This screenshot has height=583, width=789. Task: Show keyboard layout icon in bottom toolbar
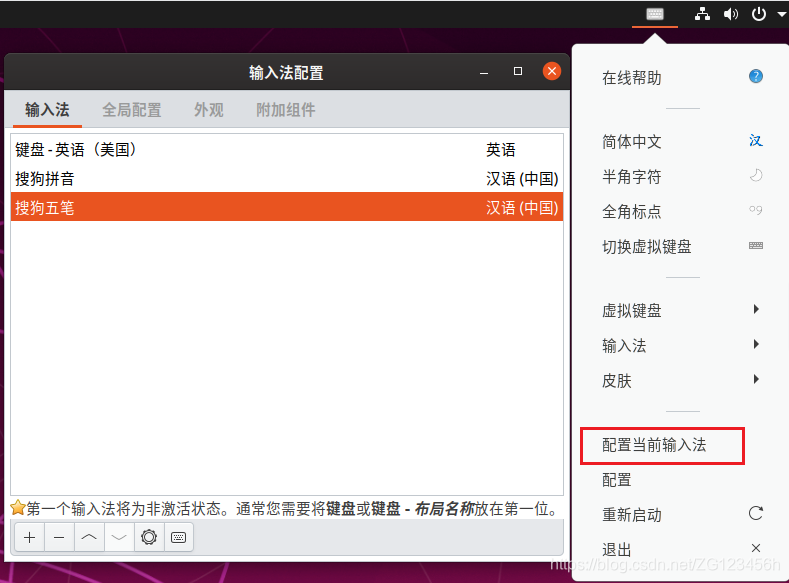click(x=179, y=537)
